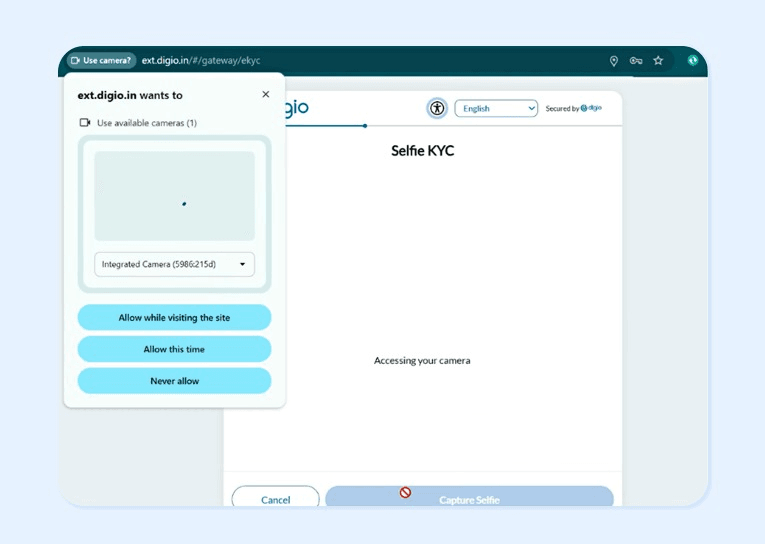Click the progress bar dot marker
This screenshot has height=544, width=765.
365,126
